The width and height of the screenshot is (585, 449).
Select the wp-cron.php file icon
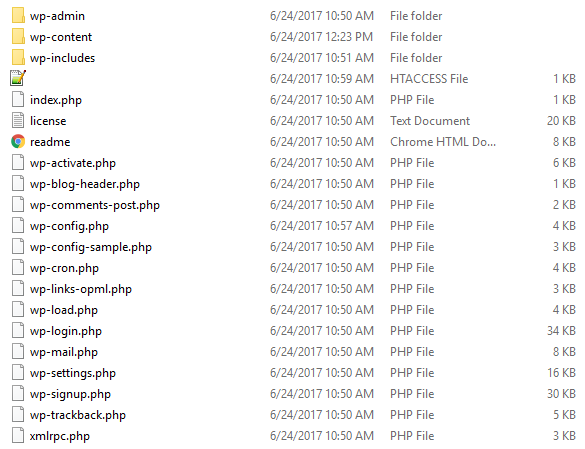tap(18, 268)
